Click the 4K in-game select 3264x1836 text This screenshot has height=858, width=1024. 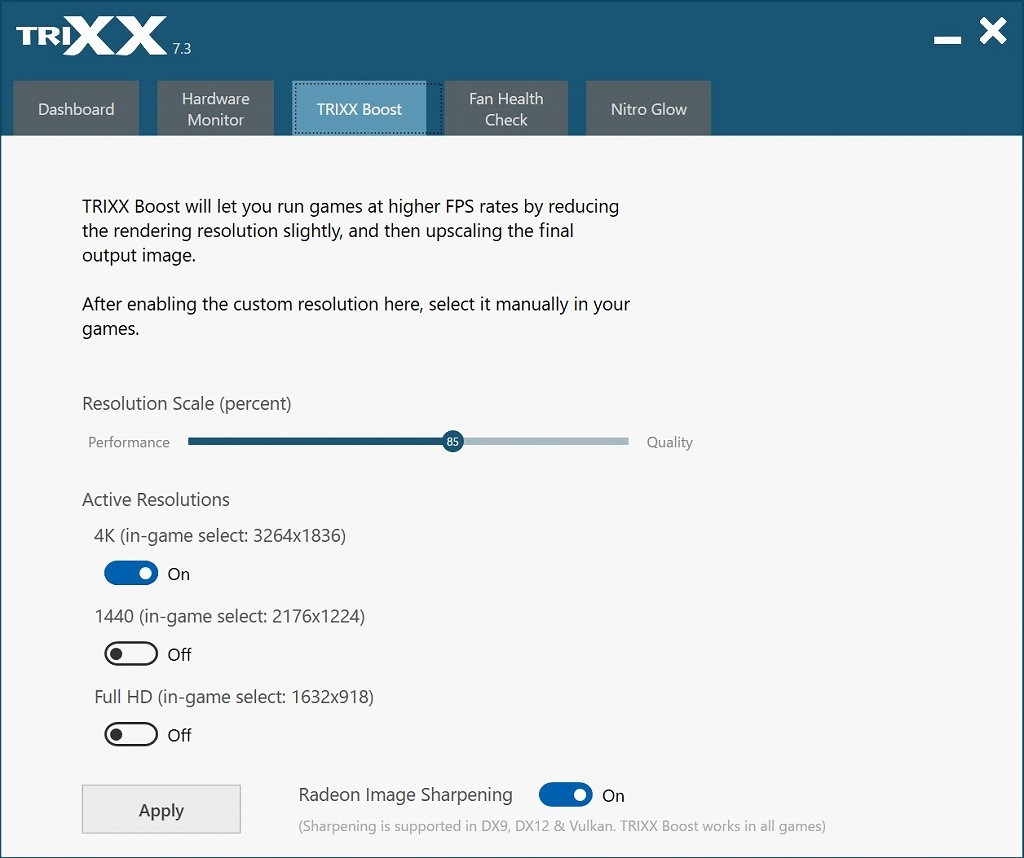[220, 535]
